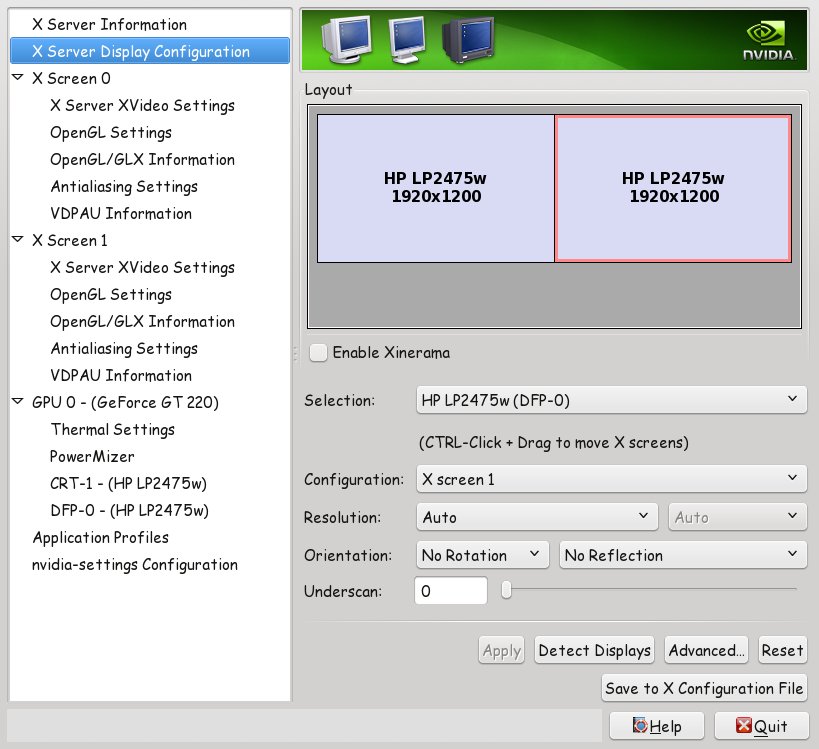The height and width of the screenshot is (749, 819).
Task: Click the Help button
Action: point(657,725)
